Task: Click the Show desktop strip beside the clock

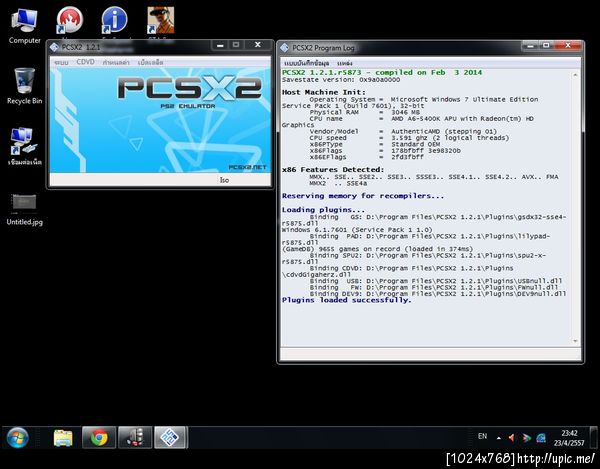Action: tap(594, 437)
